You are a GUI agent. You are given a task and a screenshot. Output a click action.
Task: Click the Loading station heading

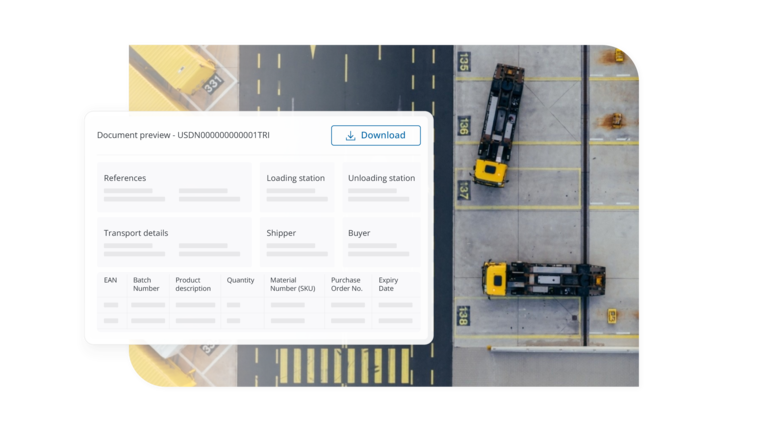coord(295,178)
